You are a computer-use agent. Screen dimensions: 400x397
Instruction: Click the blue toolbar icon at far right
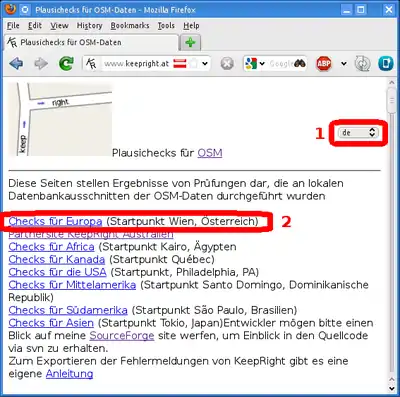(x=386, y=63)
